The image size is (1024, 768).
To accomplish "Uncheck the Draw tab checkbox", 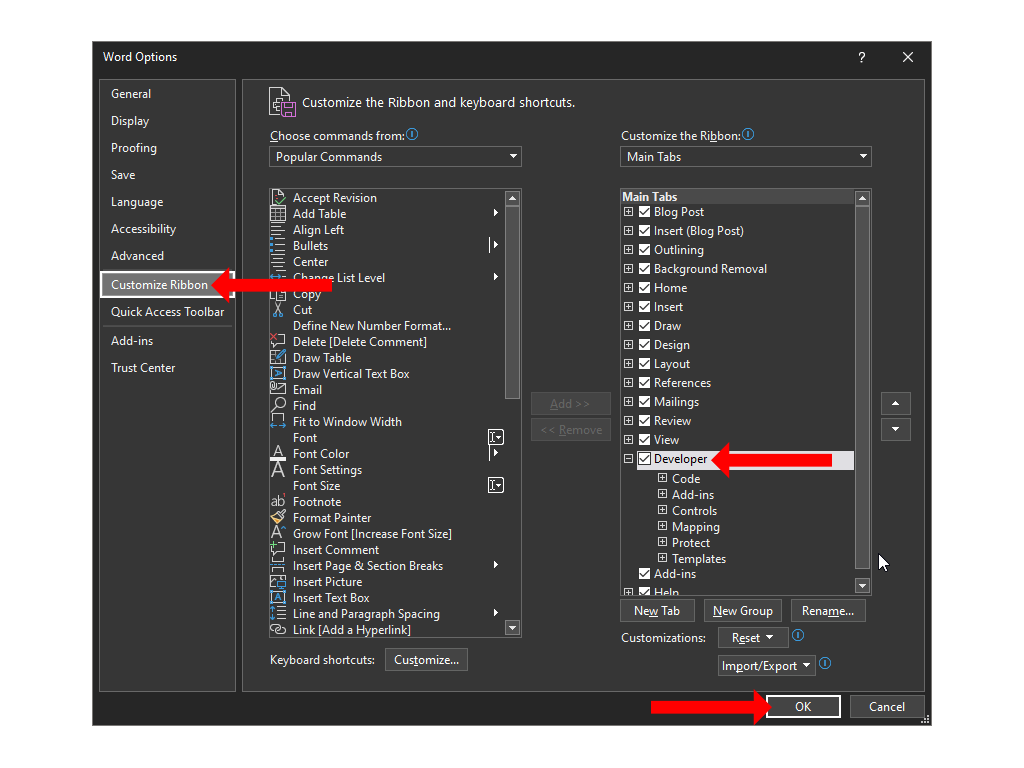I will point(645,325).
